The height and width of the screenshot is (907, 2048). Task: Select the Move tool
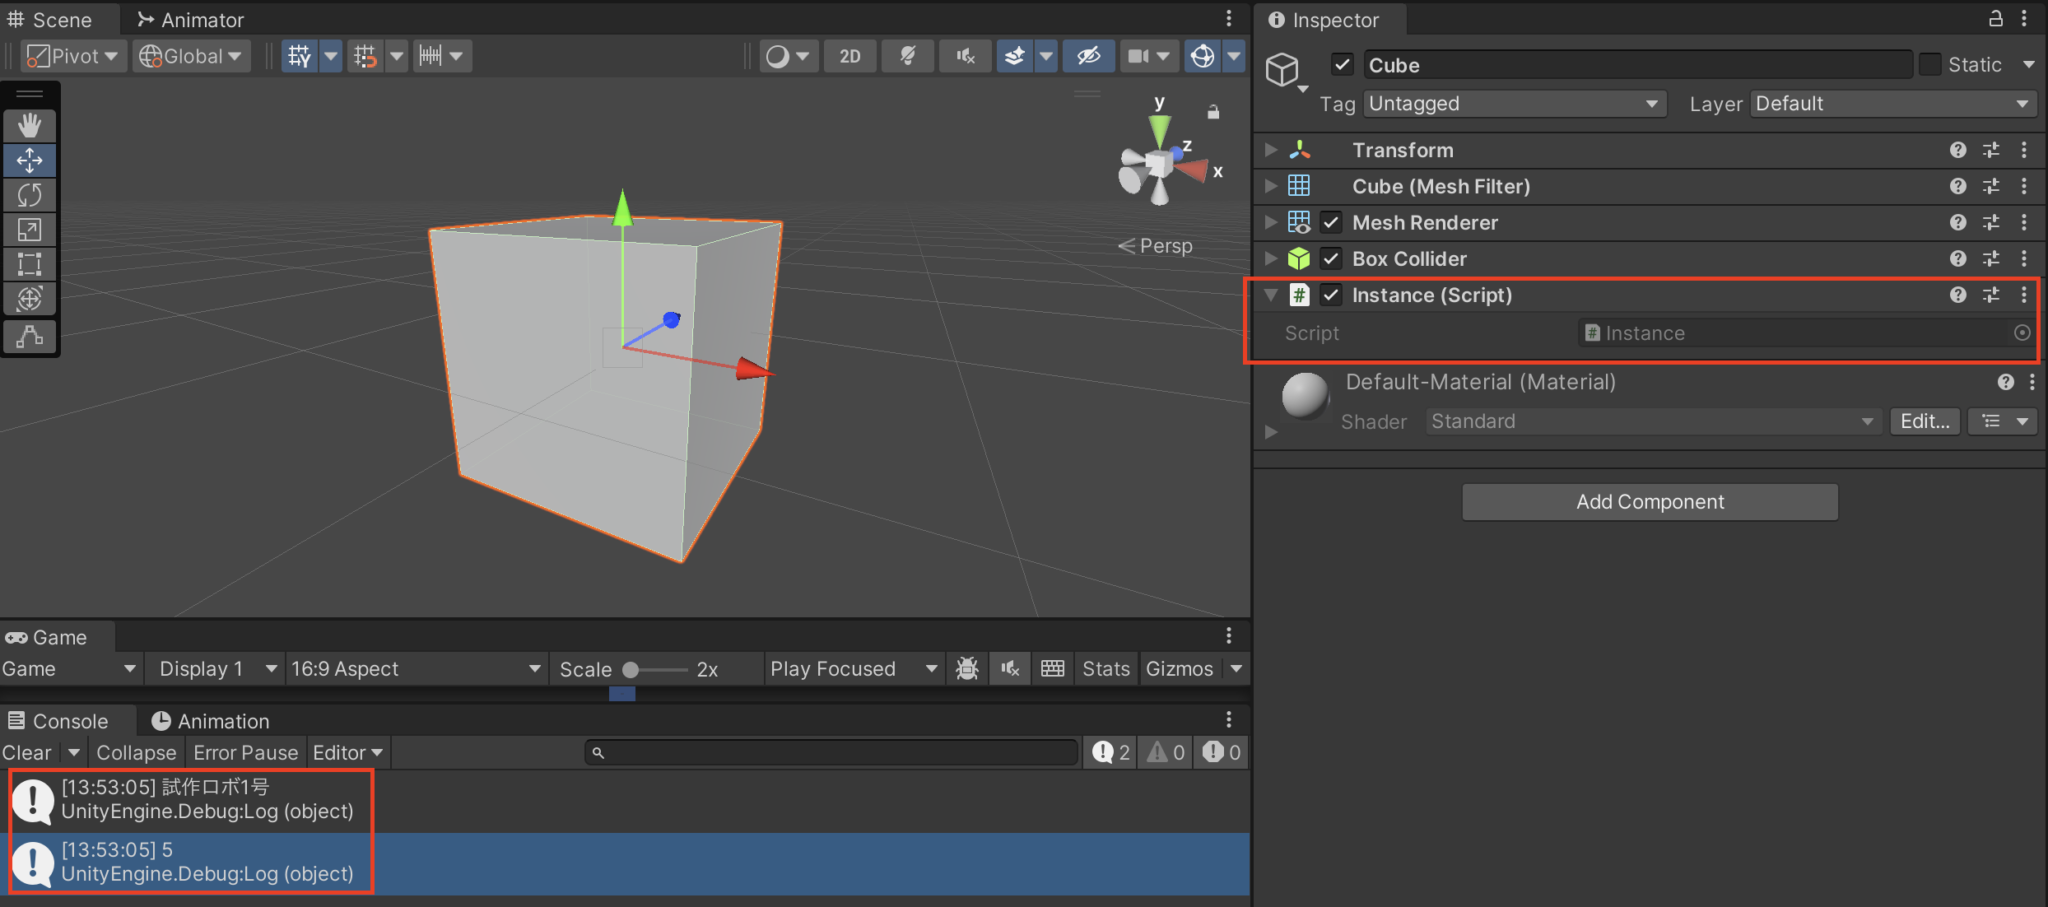pos(30,160)
